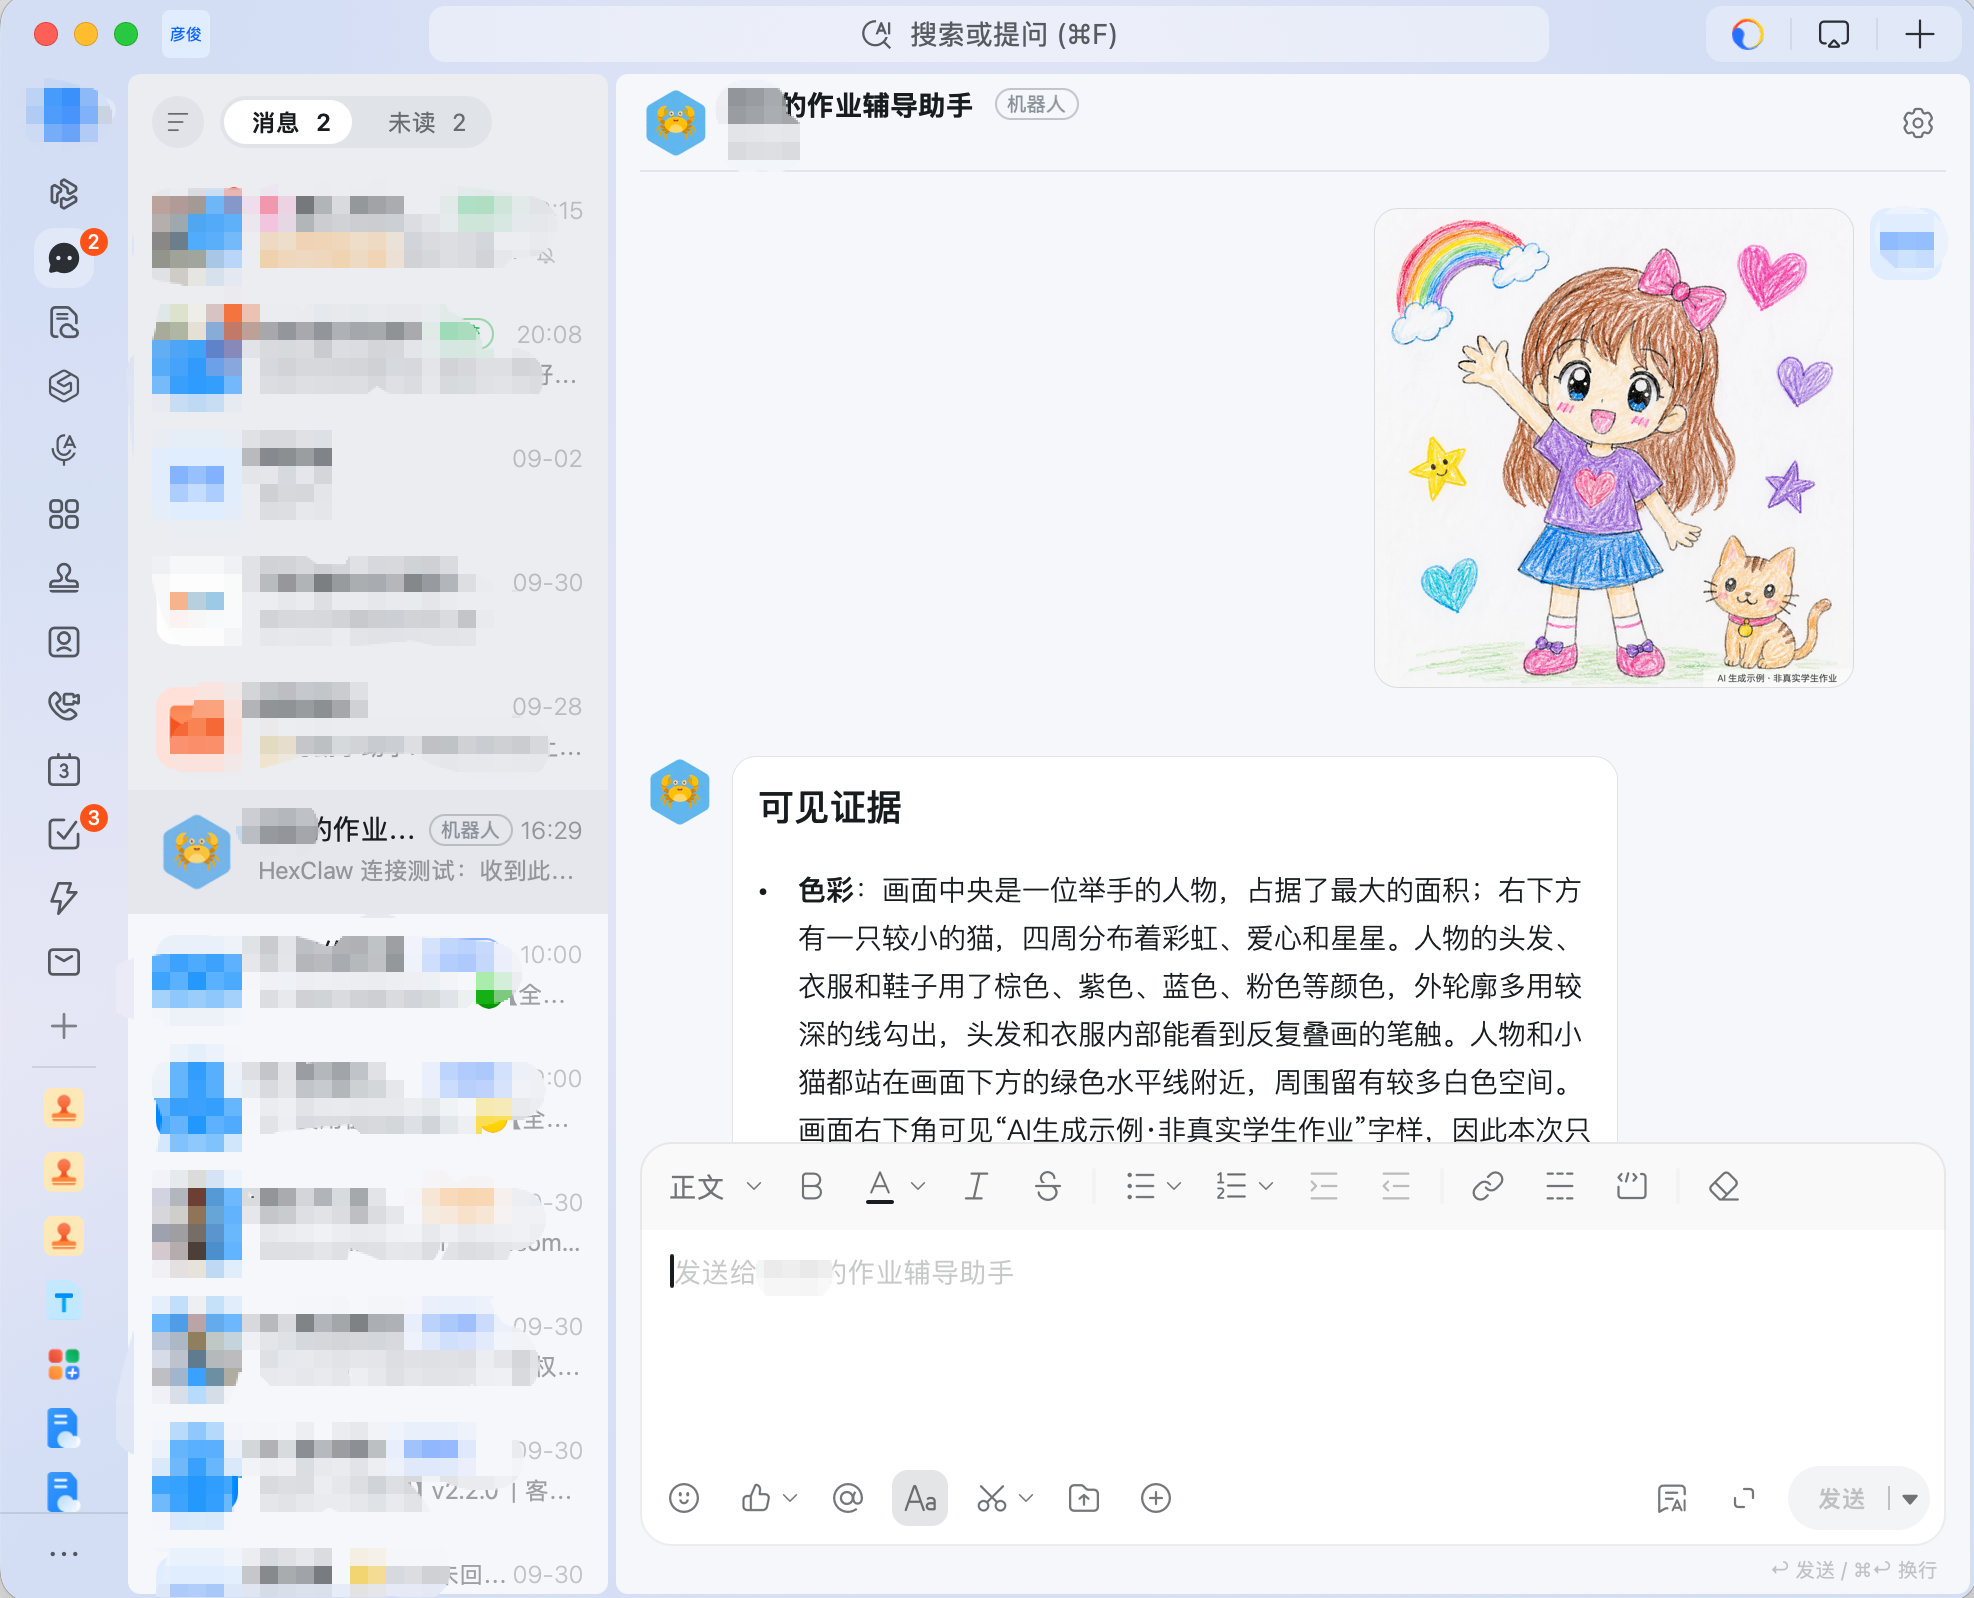Viewport: 1974px width, 1598px height.
Task: Open the phone call icon in the sidebar
Action: point(64,706)
